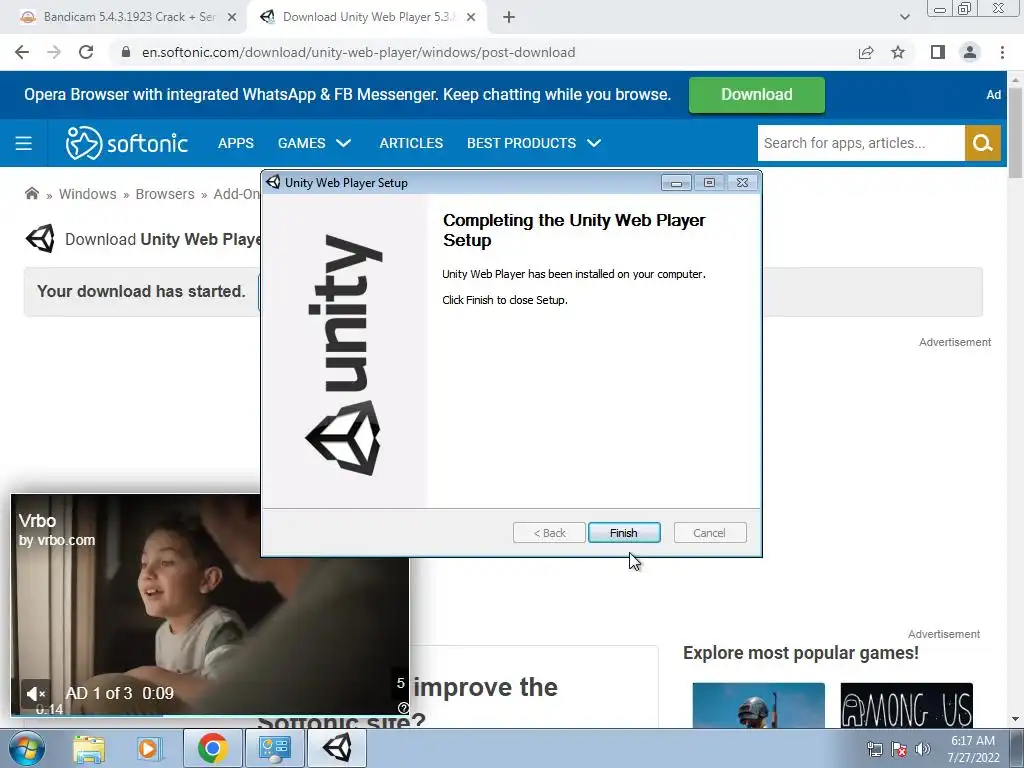The height and width of the screenshot is (768, 1024).
Task: Open the Browsers breadcrumb link
Action: 165,194
